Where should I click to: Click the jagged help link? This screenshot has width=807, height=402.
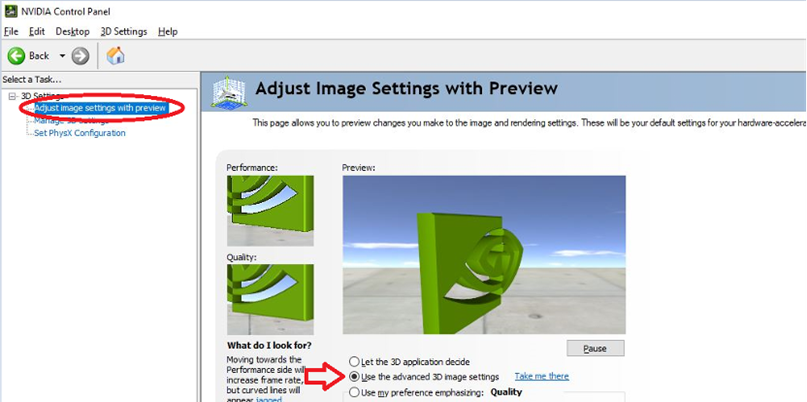tap(269, 399)
